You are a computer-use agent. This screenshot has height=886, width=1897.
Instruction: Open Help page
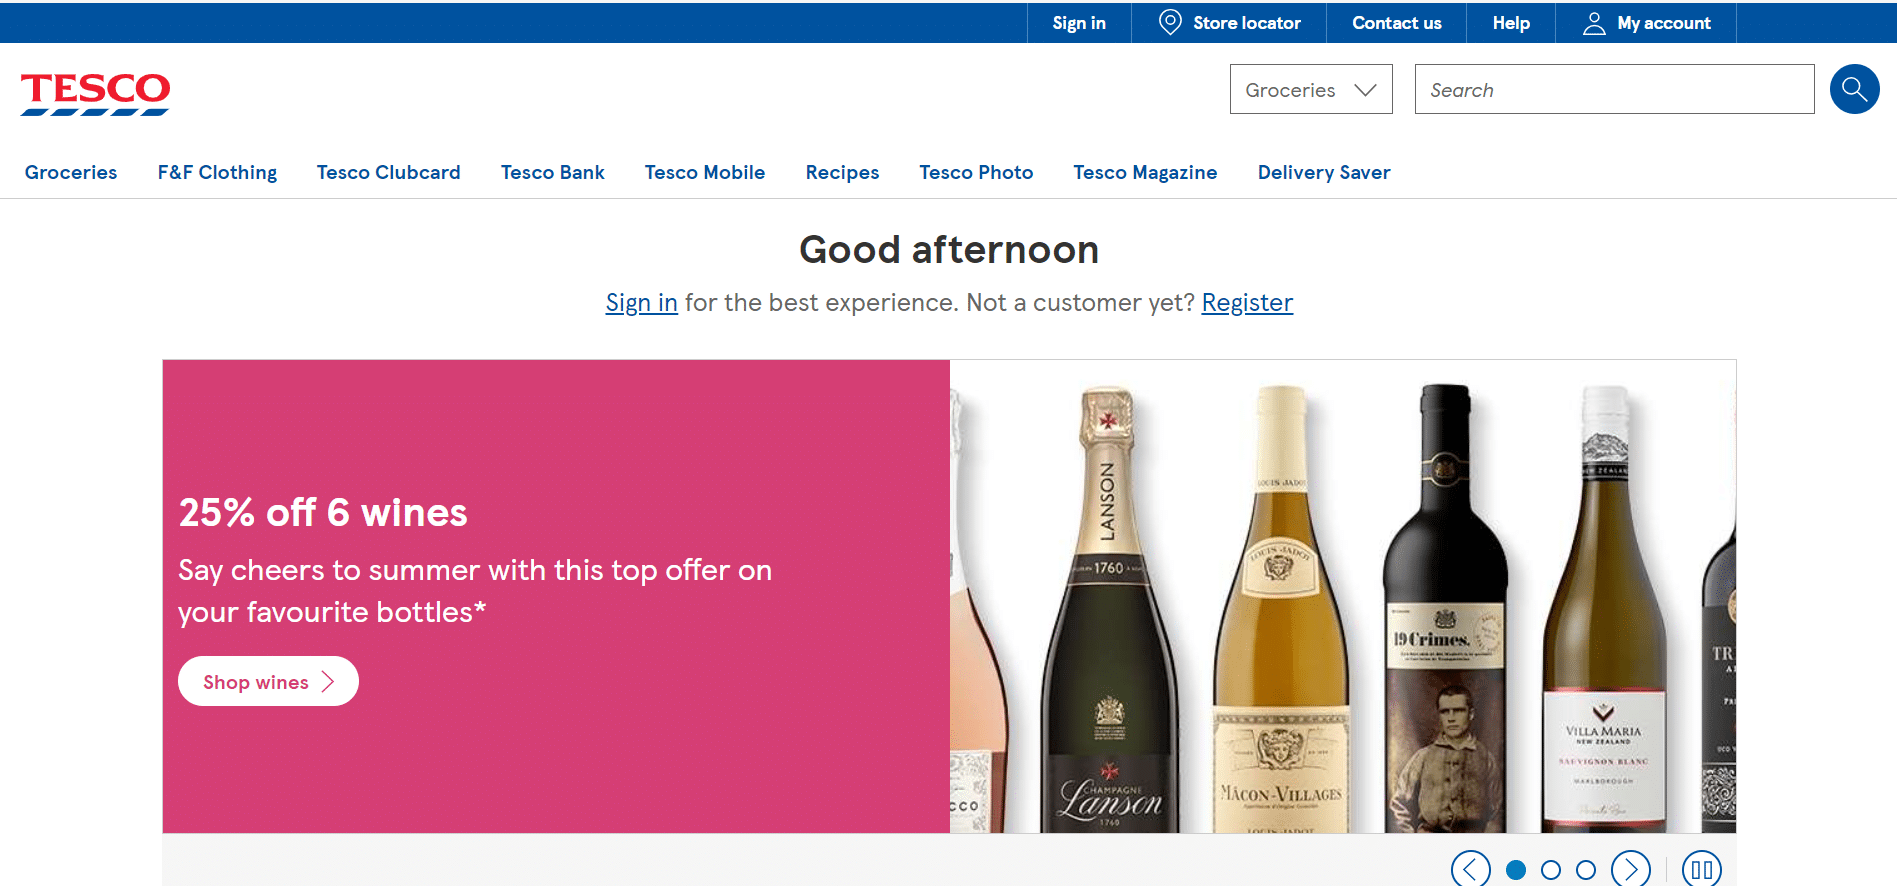(x=1511, y=23)
